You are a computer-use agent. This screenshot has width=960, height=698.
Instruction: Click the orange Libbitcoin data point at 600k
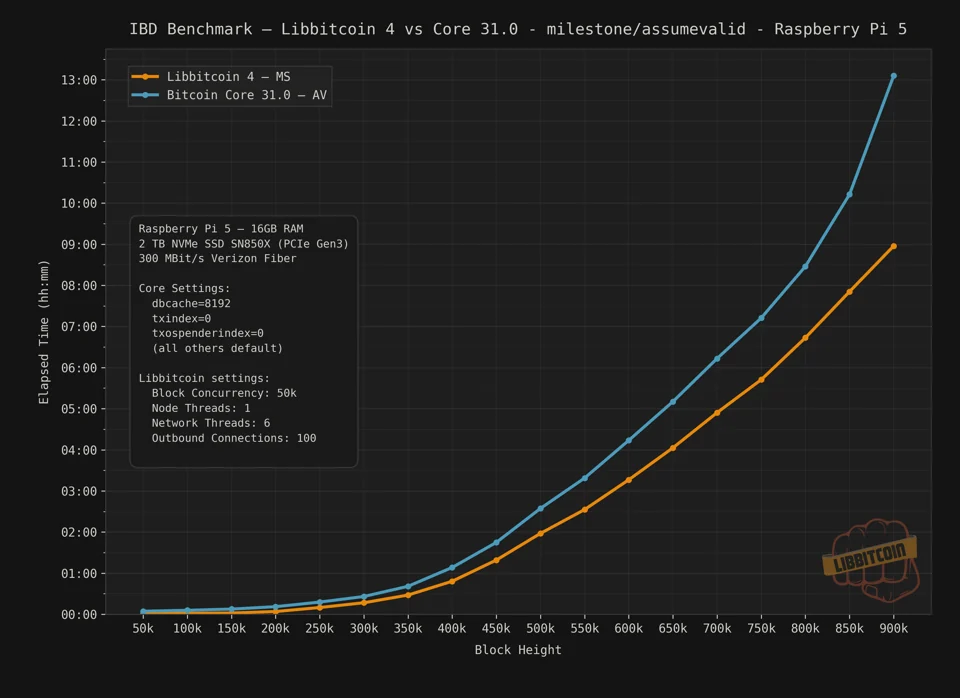point(629,480)
